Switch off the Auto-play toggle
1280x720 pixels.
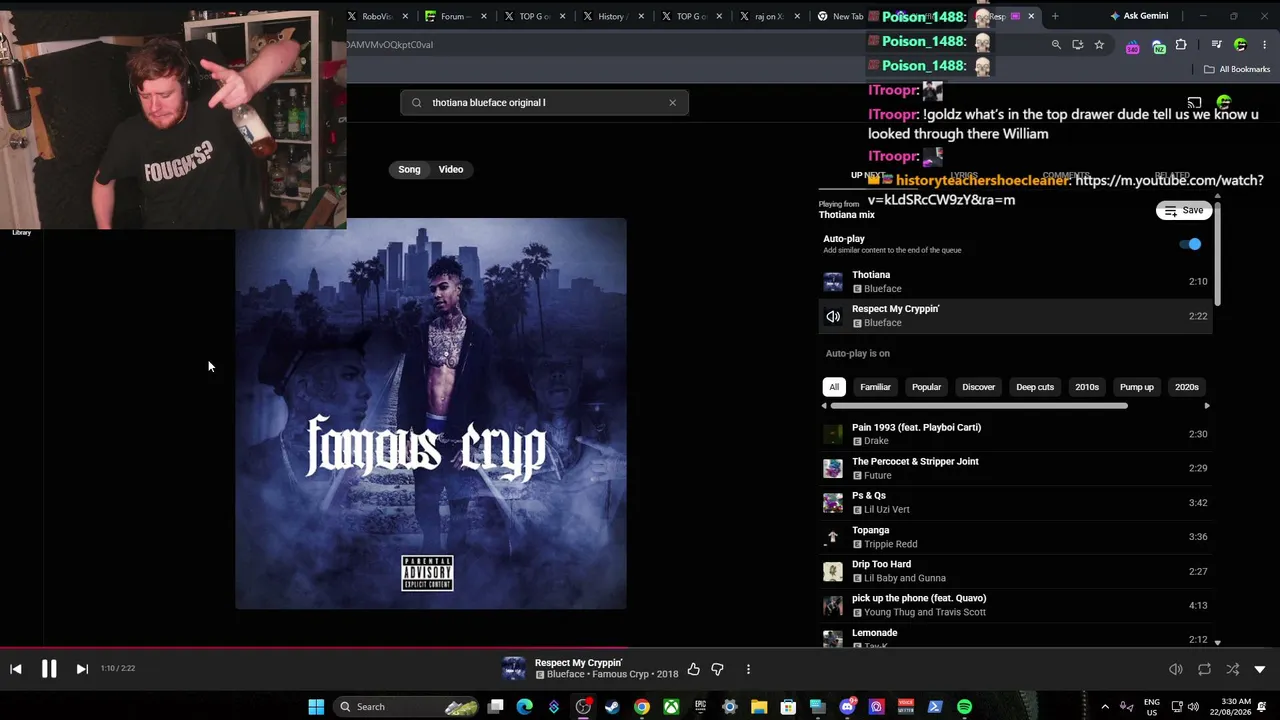[x=1190, y=244]
